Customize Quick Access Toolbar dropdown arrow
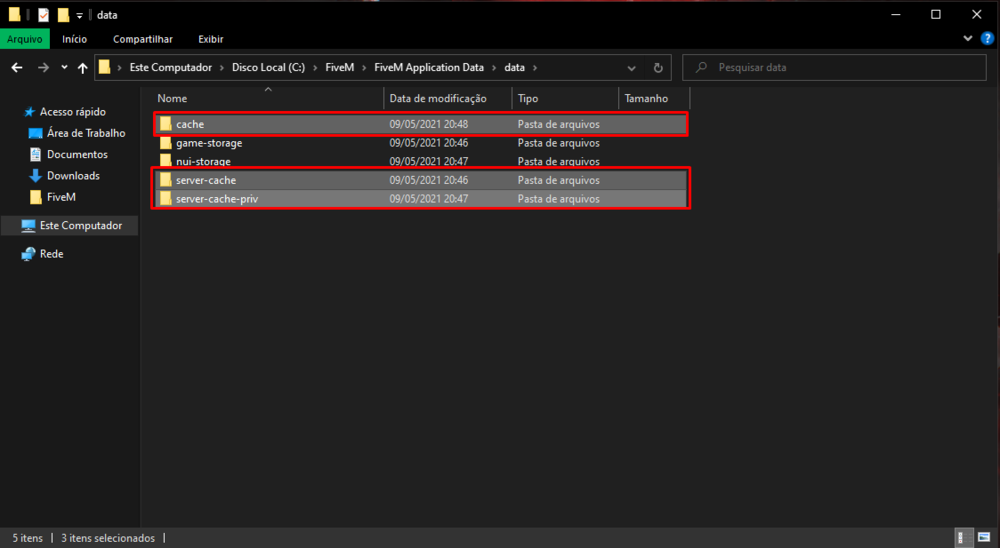This screenshot has height=548, width=1000. [79, 15]
